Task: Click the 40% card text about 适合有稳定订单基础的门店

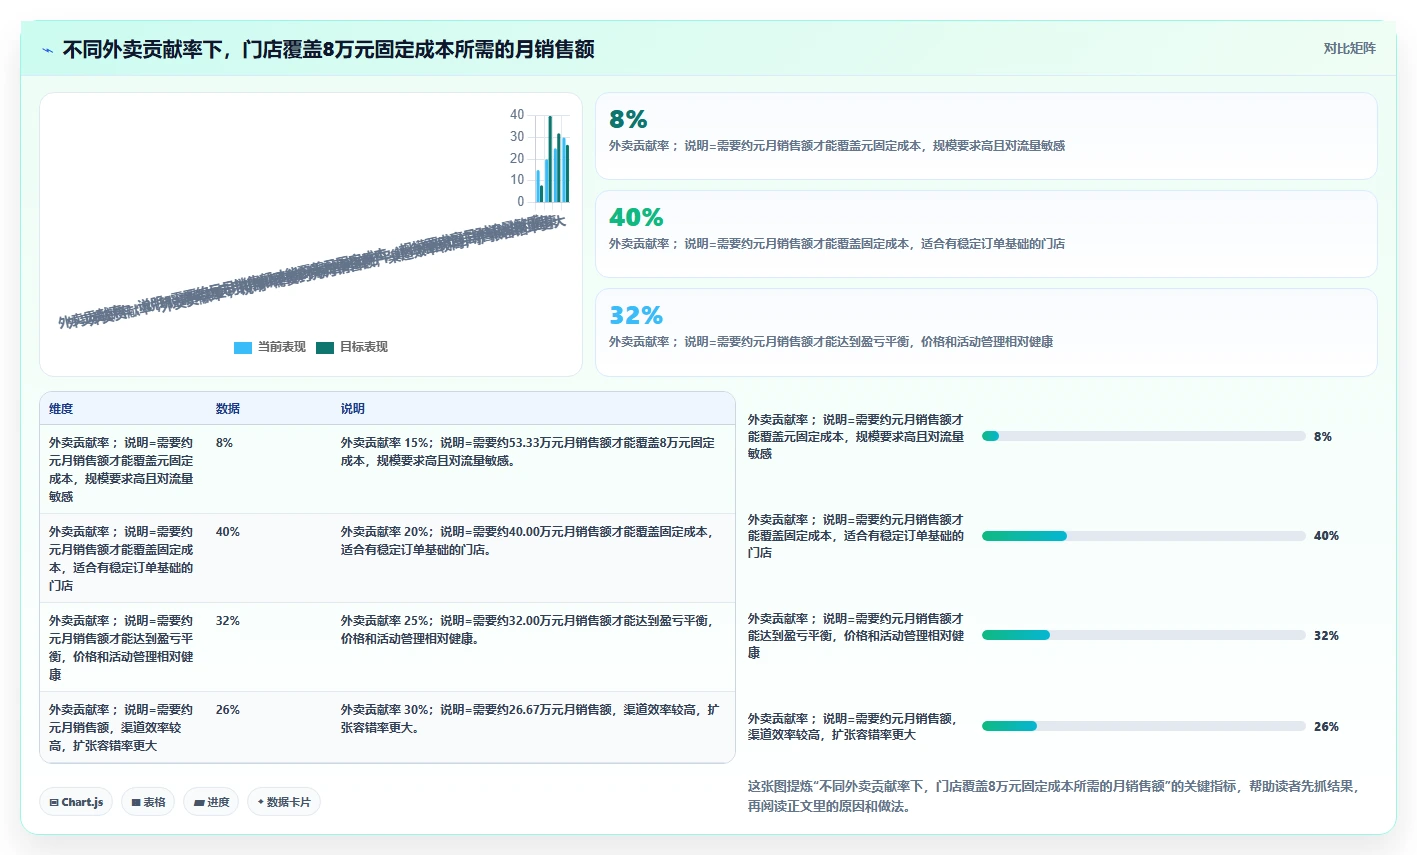Action: coord(837,244)
